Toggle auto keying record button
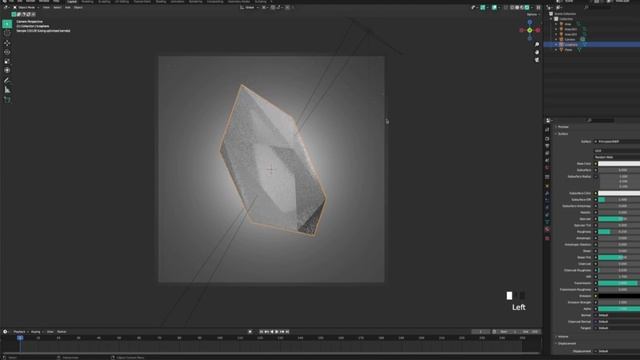The height and width of the screenshot is (360, 640). coord(250,332)
